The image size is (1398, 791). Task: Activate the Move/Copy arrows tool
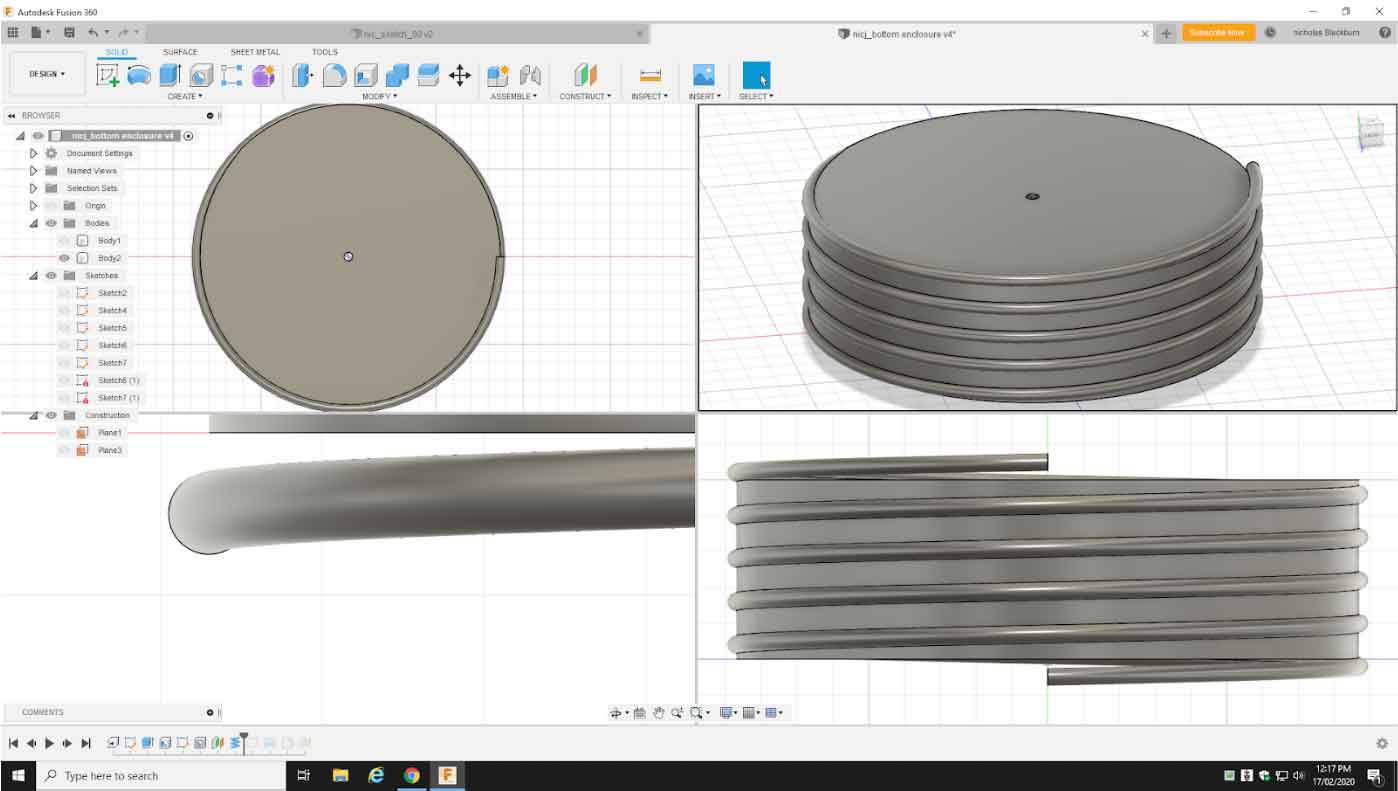coord(460,75)
